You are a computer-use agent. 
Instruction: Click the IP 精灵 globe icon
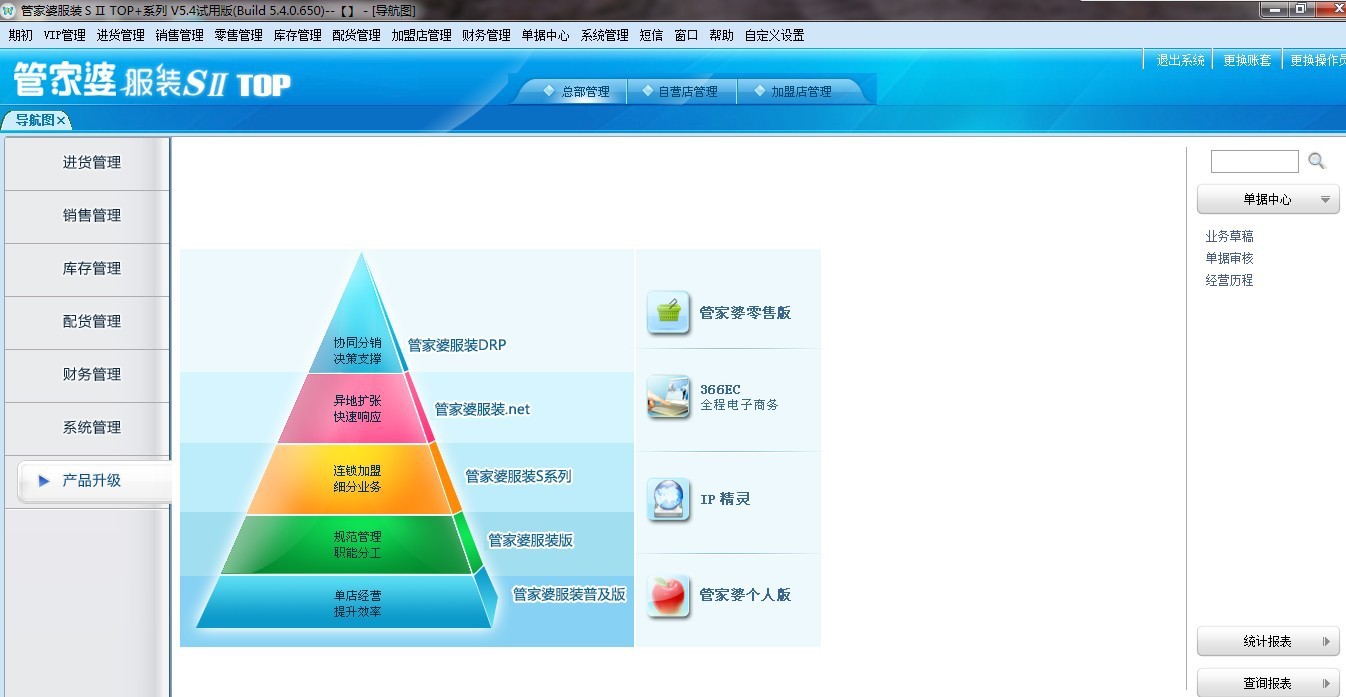click(x=668, y=499)
